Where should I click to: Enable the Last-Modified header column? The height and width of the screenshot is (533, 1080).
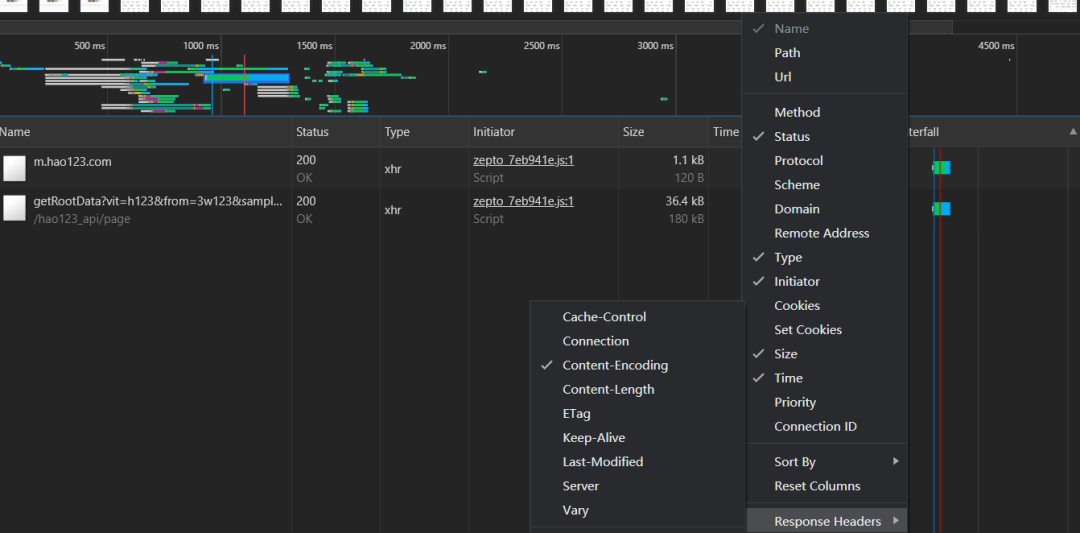click(637, 461)
